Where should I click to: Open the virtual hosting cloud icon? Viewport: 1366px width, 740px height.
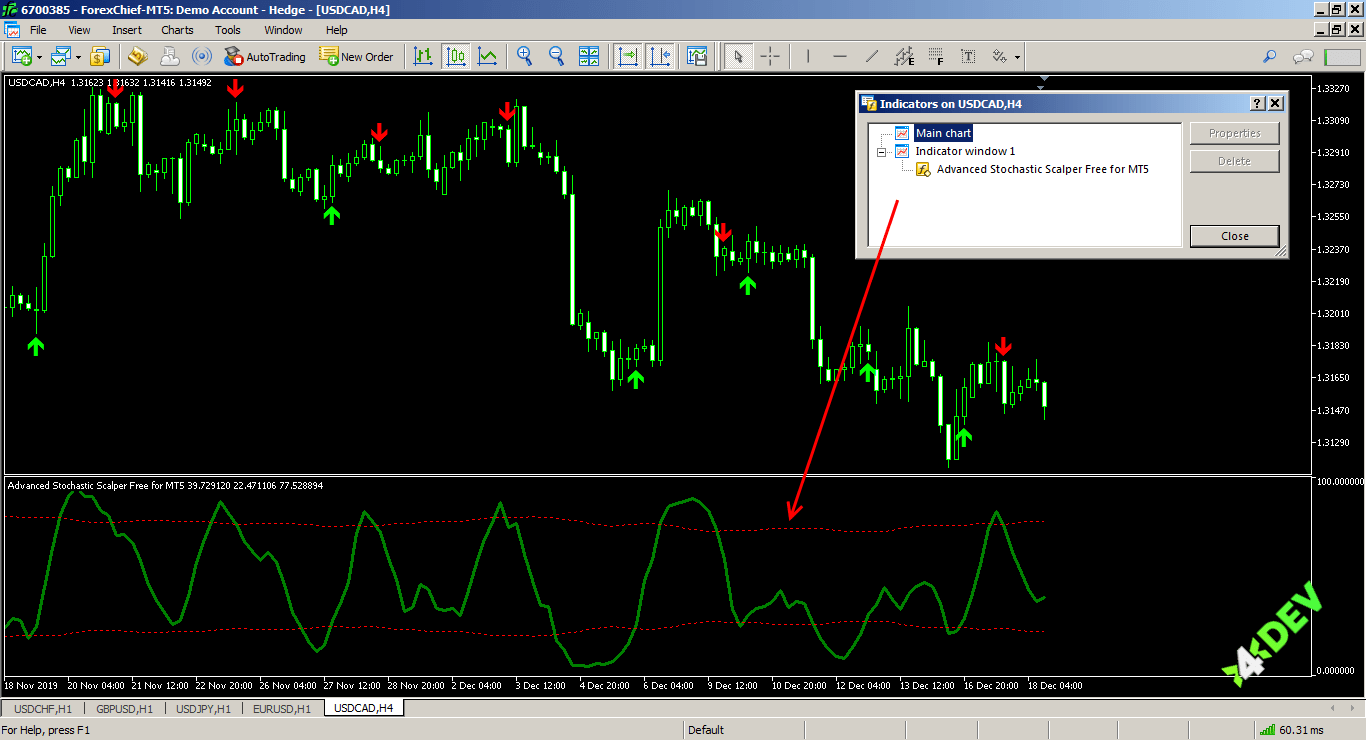coord(170,56)
